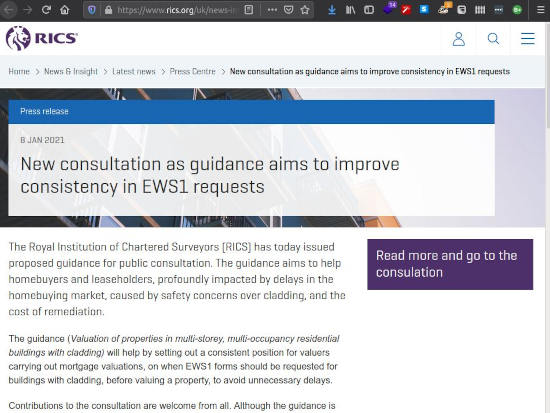Open the downloads panel
Screen dimensions: 550x413
pyautogui.click(x=331, y=10)
